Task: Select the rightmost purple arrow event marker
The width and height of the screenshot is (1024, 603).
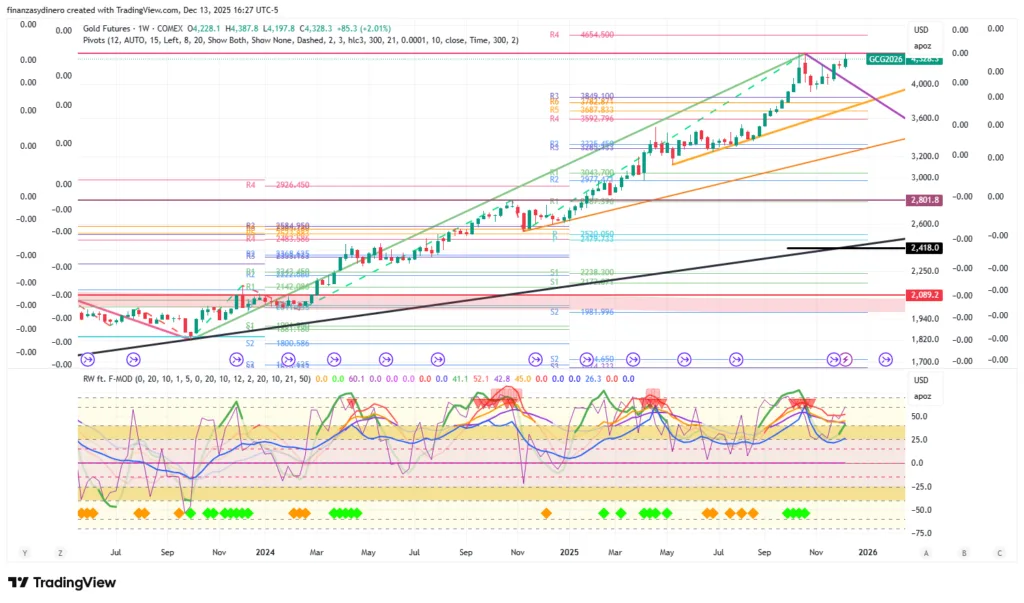Action: click(x=885, y=359)
